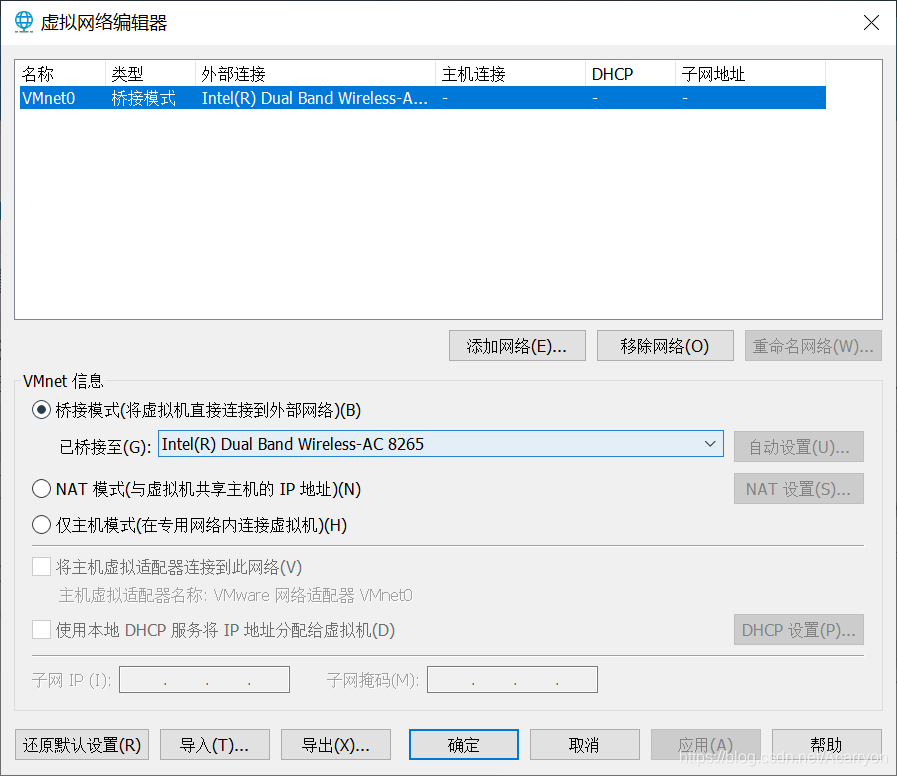Toggle 将主机虚拟适配器连接到此网络 checkbox

coord(41,567)
